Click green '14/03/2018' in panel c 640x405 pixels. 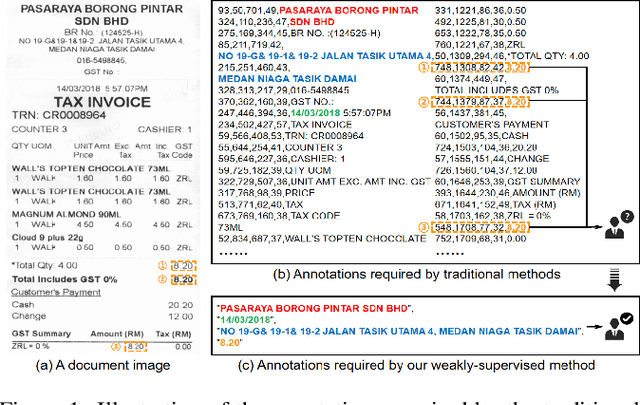coord(245,320)
